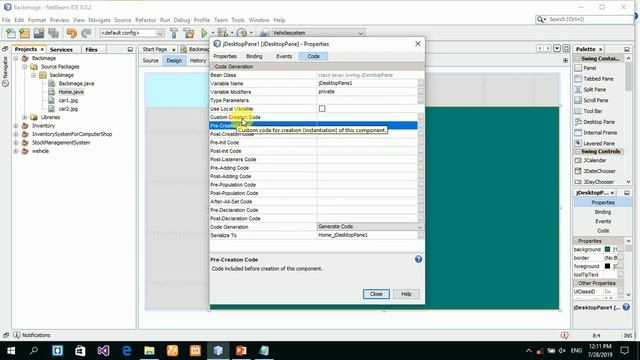The image size is (640, 360).
Task: Collapse Backimage project tree node
Action: (x=16, y=58)
